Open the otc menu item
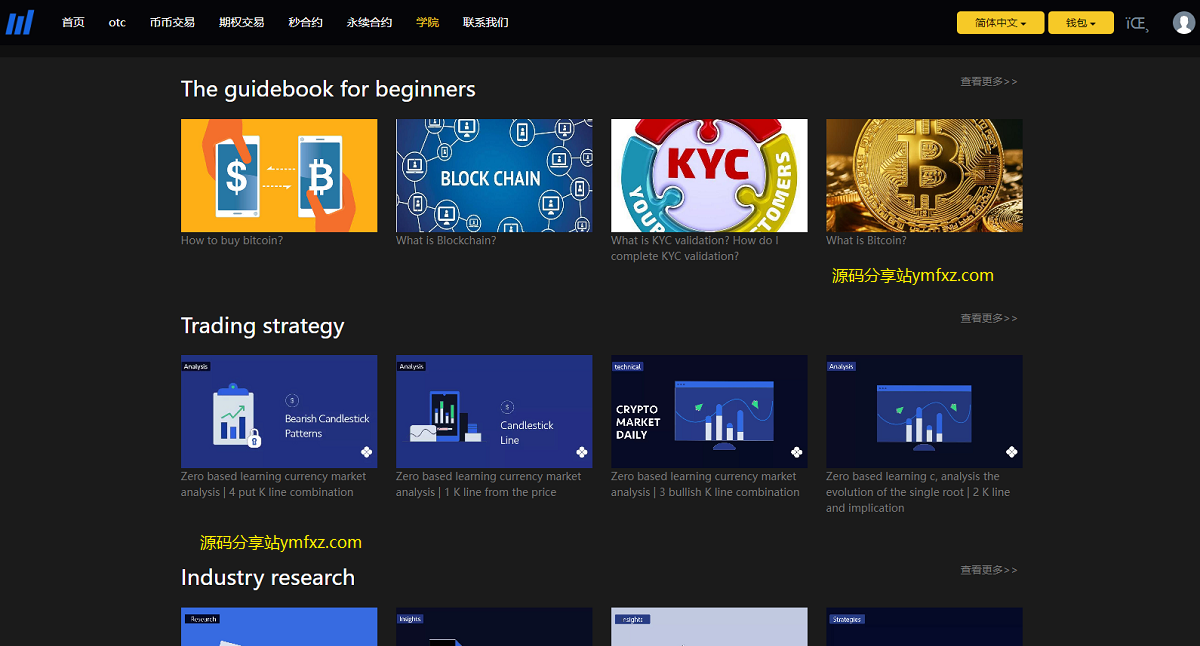The height and width of the screenshot is (646, 1200). pos(117,22)
